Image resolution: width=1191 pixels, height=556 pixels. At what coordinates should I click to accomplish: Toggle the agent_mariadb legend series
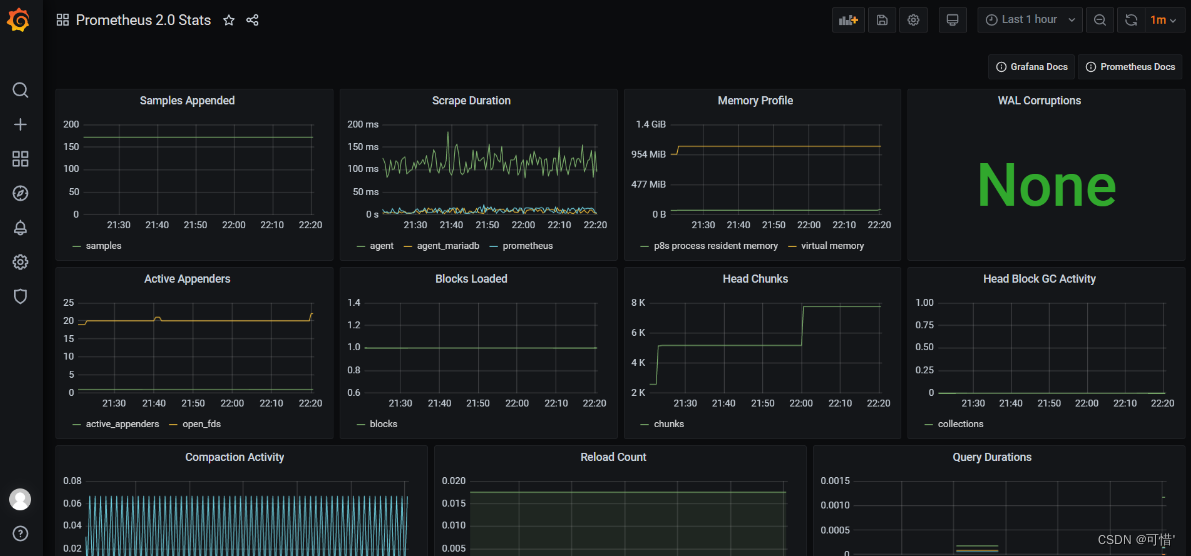[447, 246]
